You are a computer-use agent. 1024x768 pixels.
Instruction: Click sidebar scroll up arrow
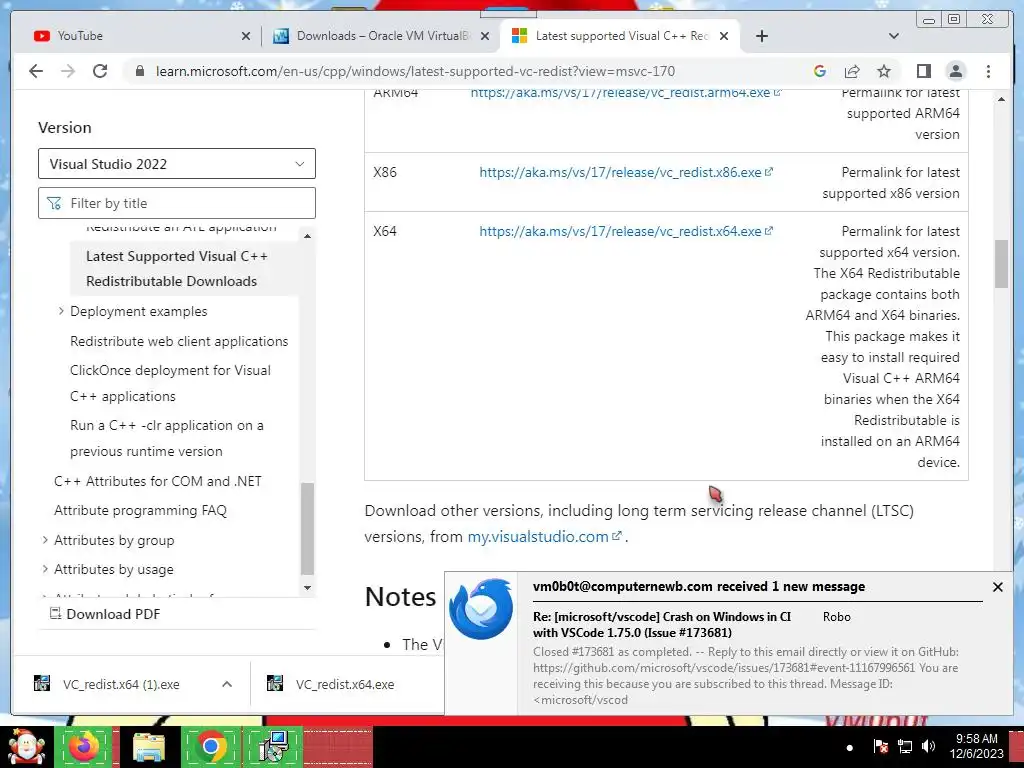pos(308,236)
